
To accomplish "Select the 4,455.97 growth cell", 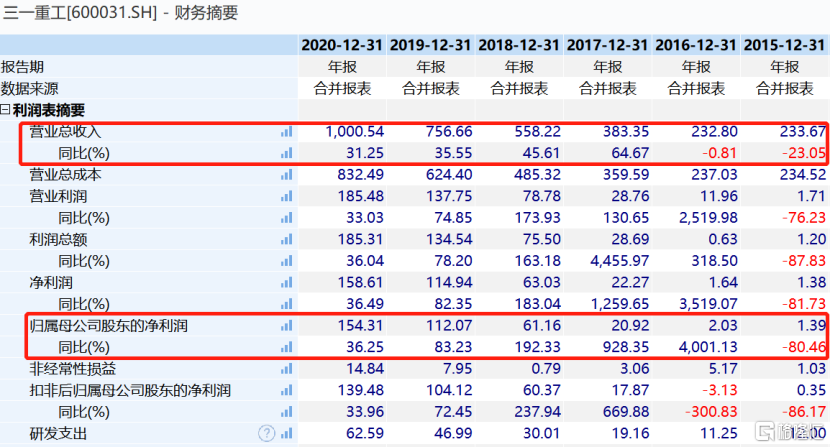I will (x=619, y=261).
